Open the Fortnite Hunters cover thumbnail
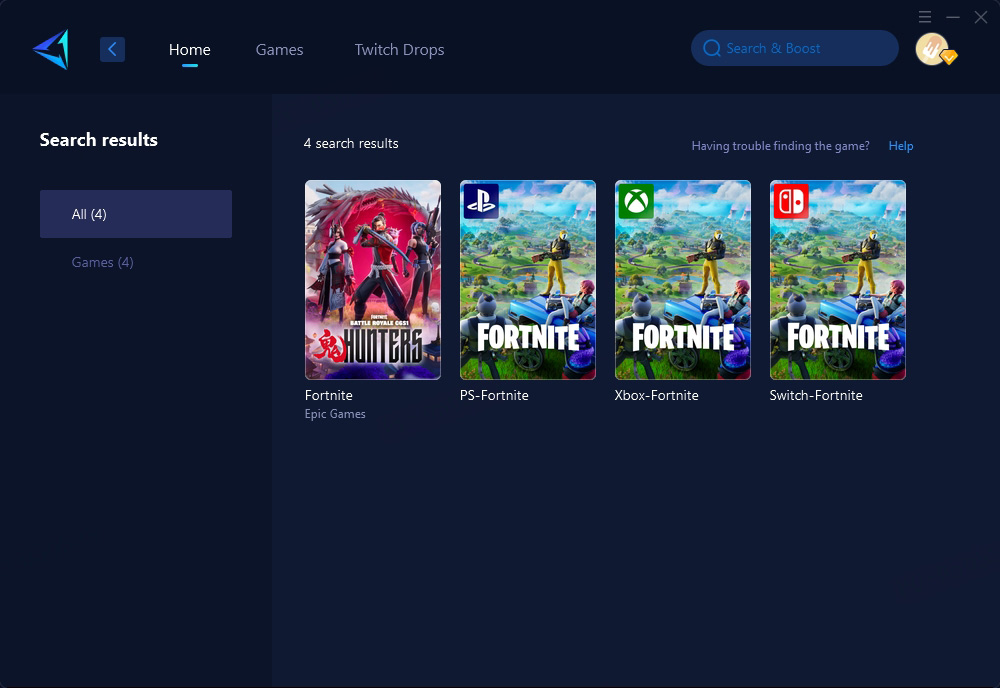The image size is (1000, 688). [372, 280]
